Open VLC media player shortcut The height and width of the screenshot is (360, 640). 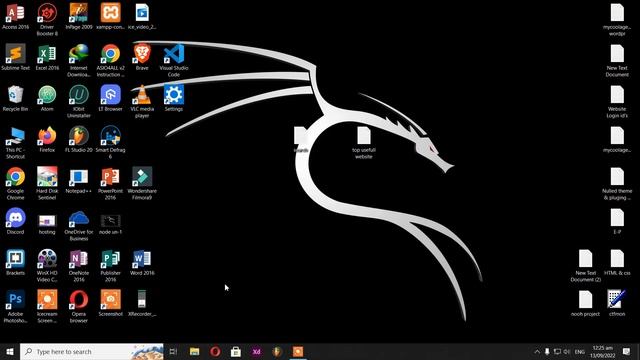click(142, 102)
